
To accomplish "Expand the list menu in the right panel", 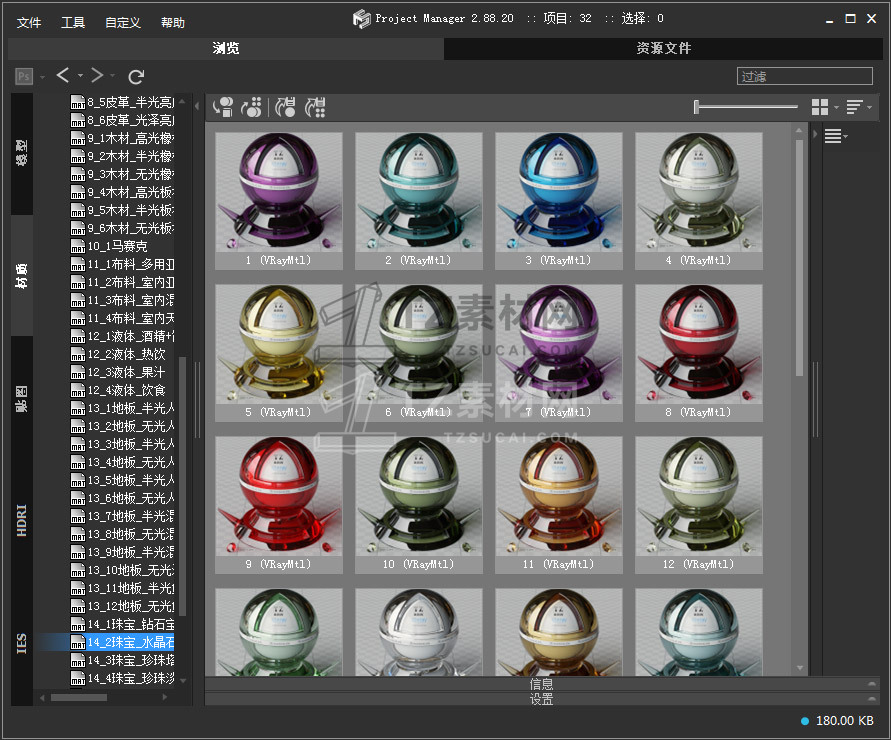I will (835, 137).
